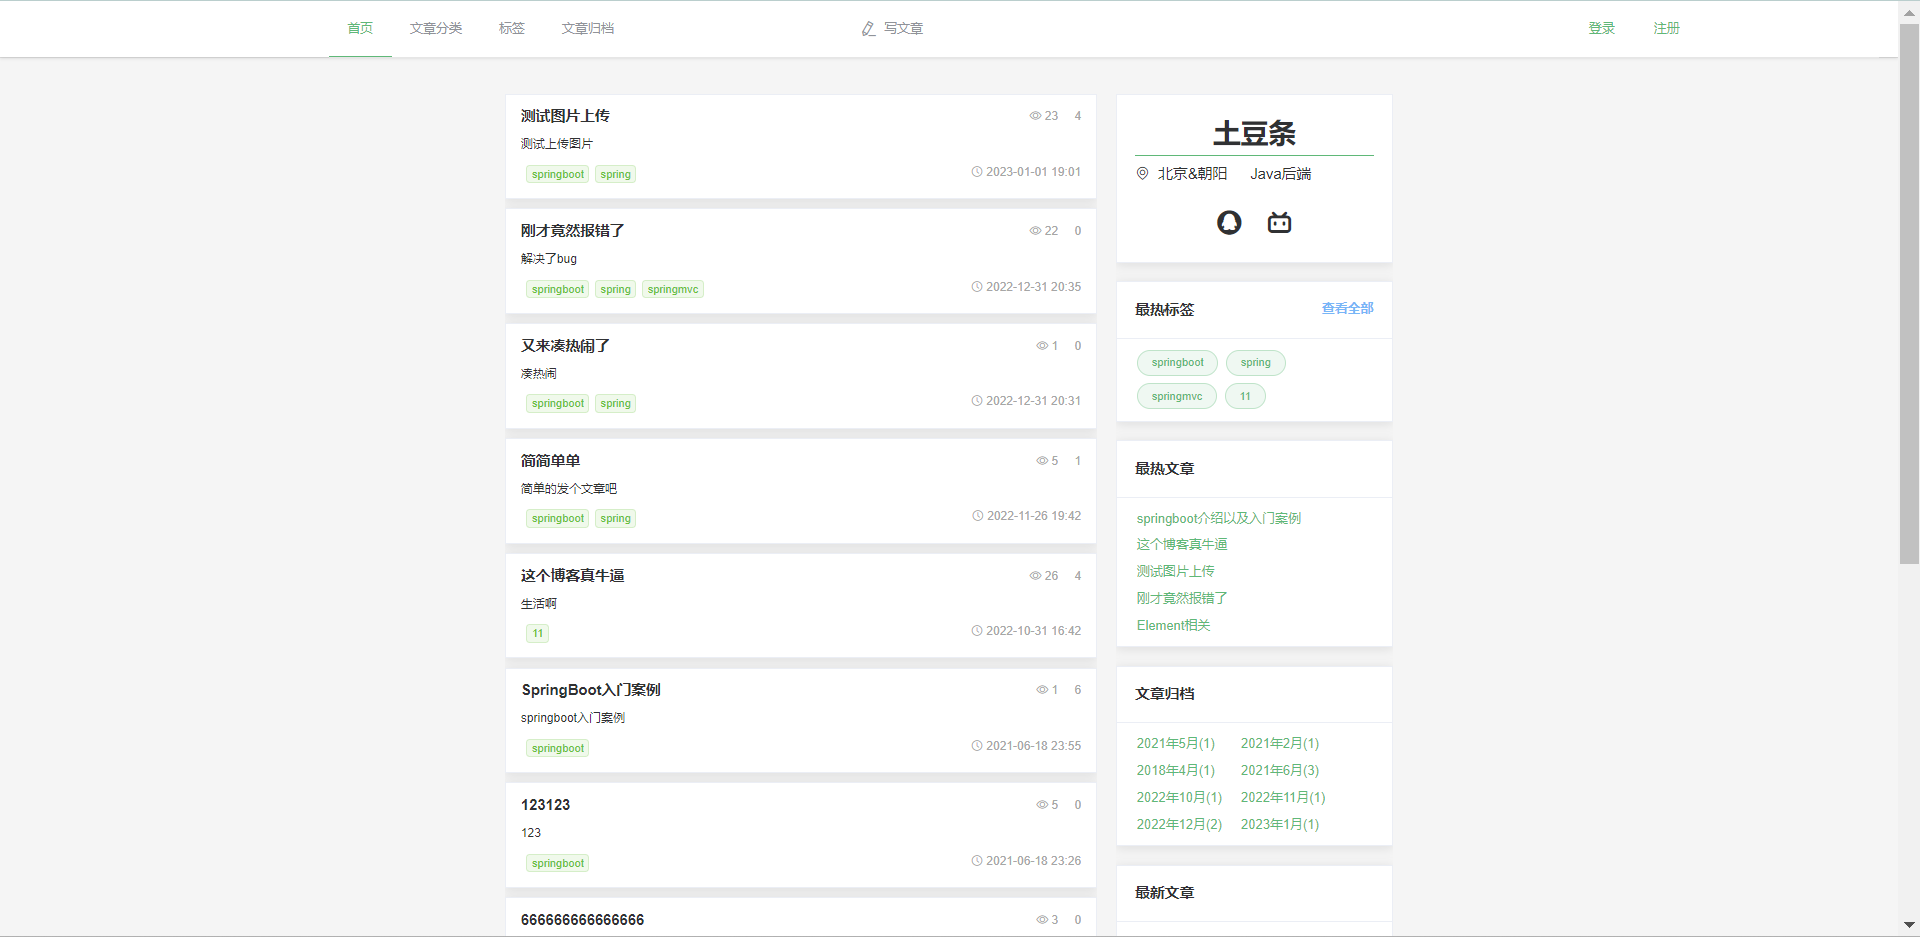Open the article 666666666666666
The image size is (1920, 937).
pyautogui.click(x=582, y=920)
